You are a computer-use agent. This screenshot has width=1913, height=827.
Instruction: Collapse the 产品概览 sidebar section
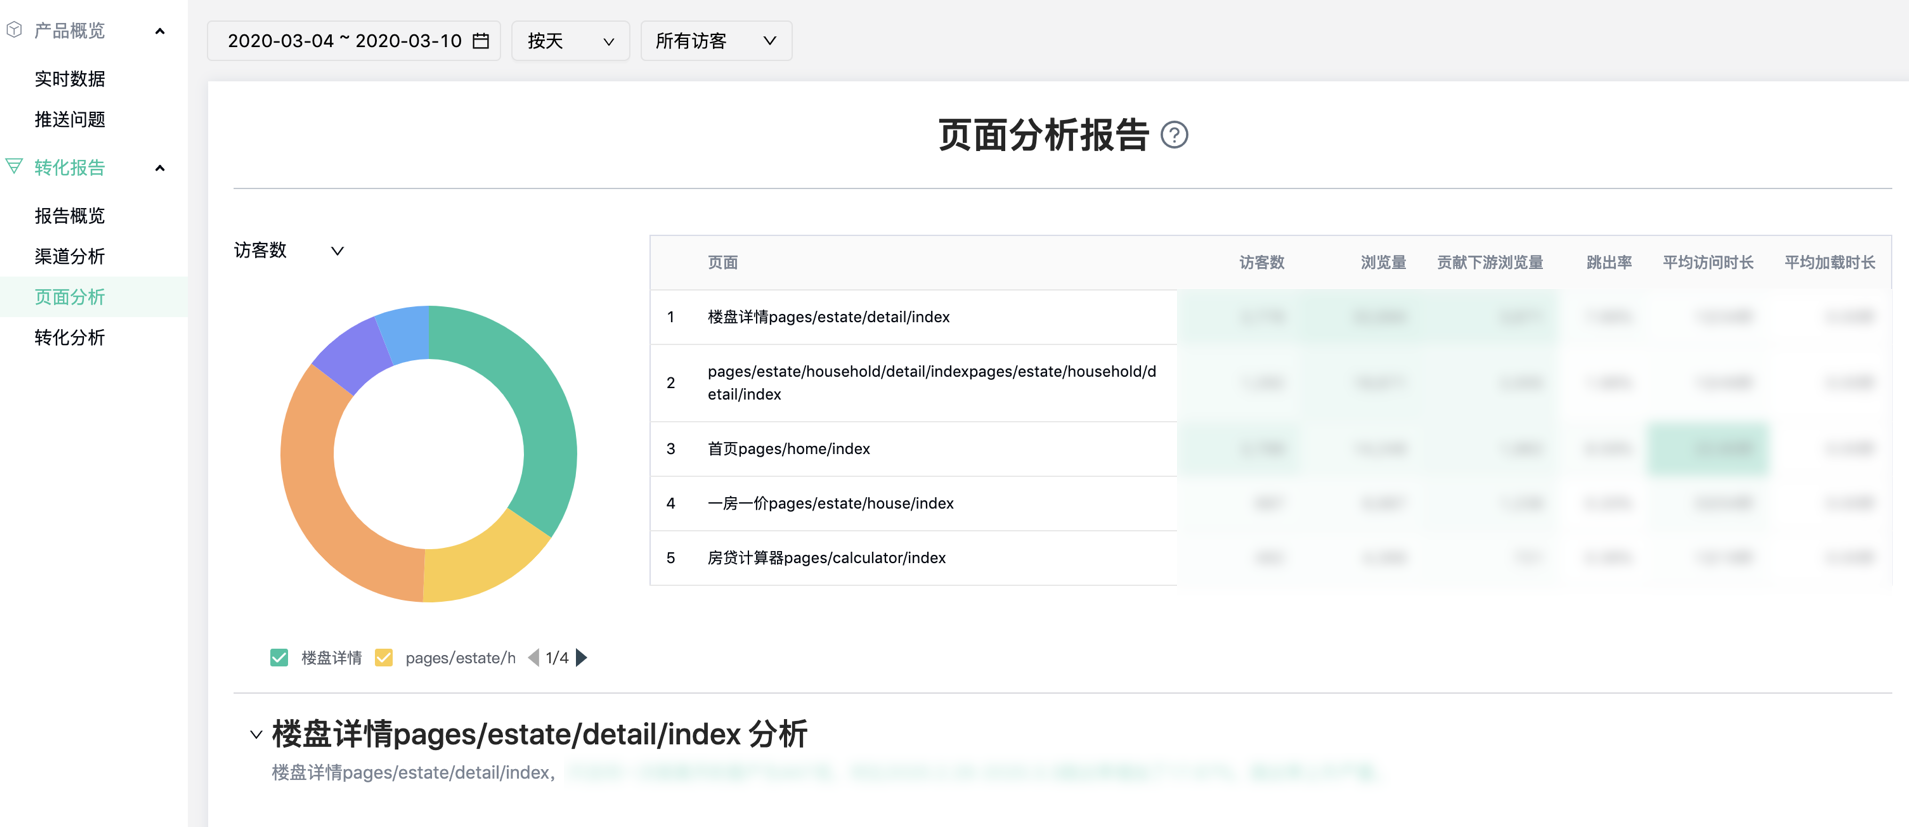160,31
